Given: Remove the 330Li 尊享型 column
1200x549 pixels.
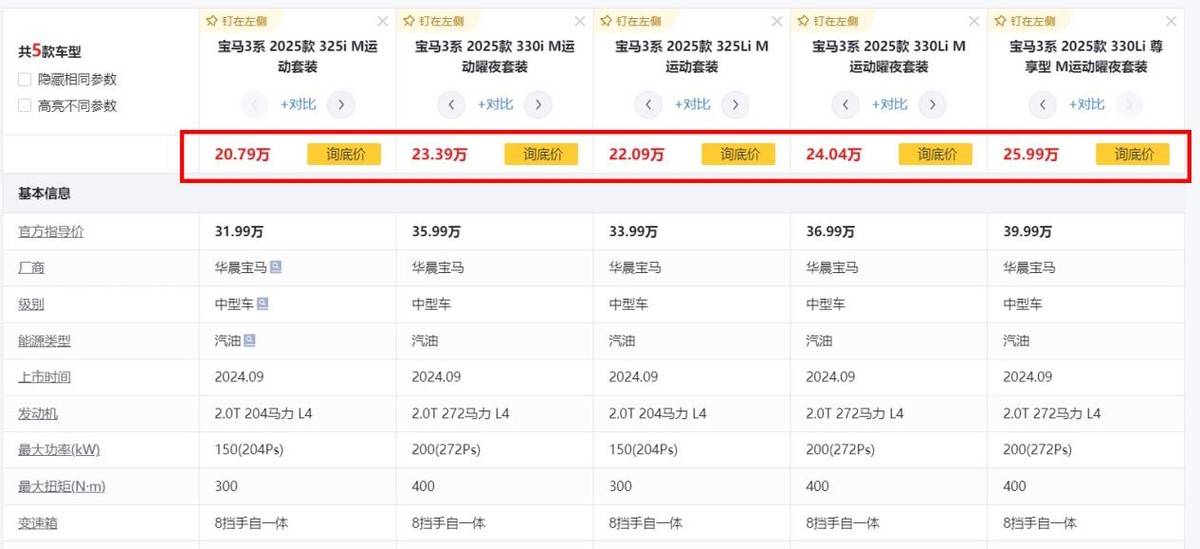Looking at the screenshot, I should [1172, 21].
